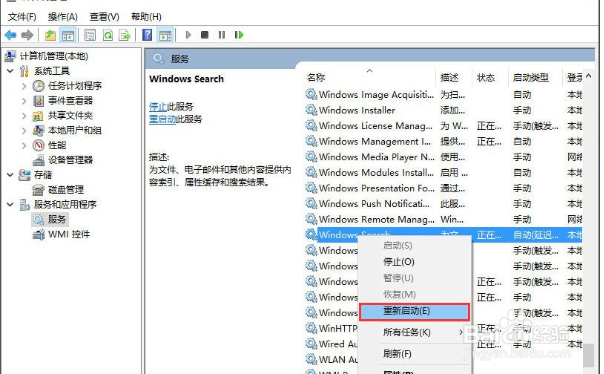Select Windows Management Instrumentation row
Screen dimensions: 604x374
click(444, 141)
